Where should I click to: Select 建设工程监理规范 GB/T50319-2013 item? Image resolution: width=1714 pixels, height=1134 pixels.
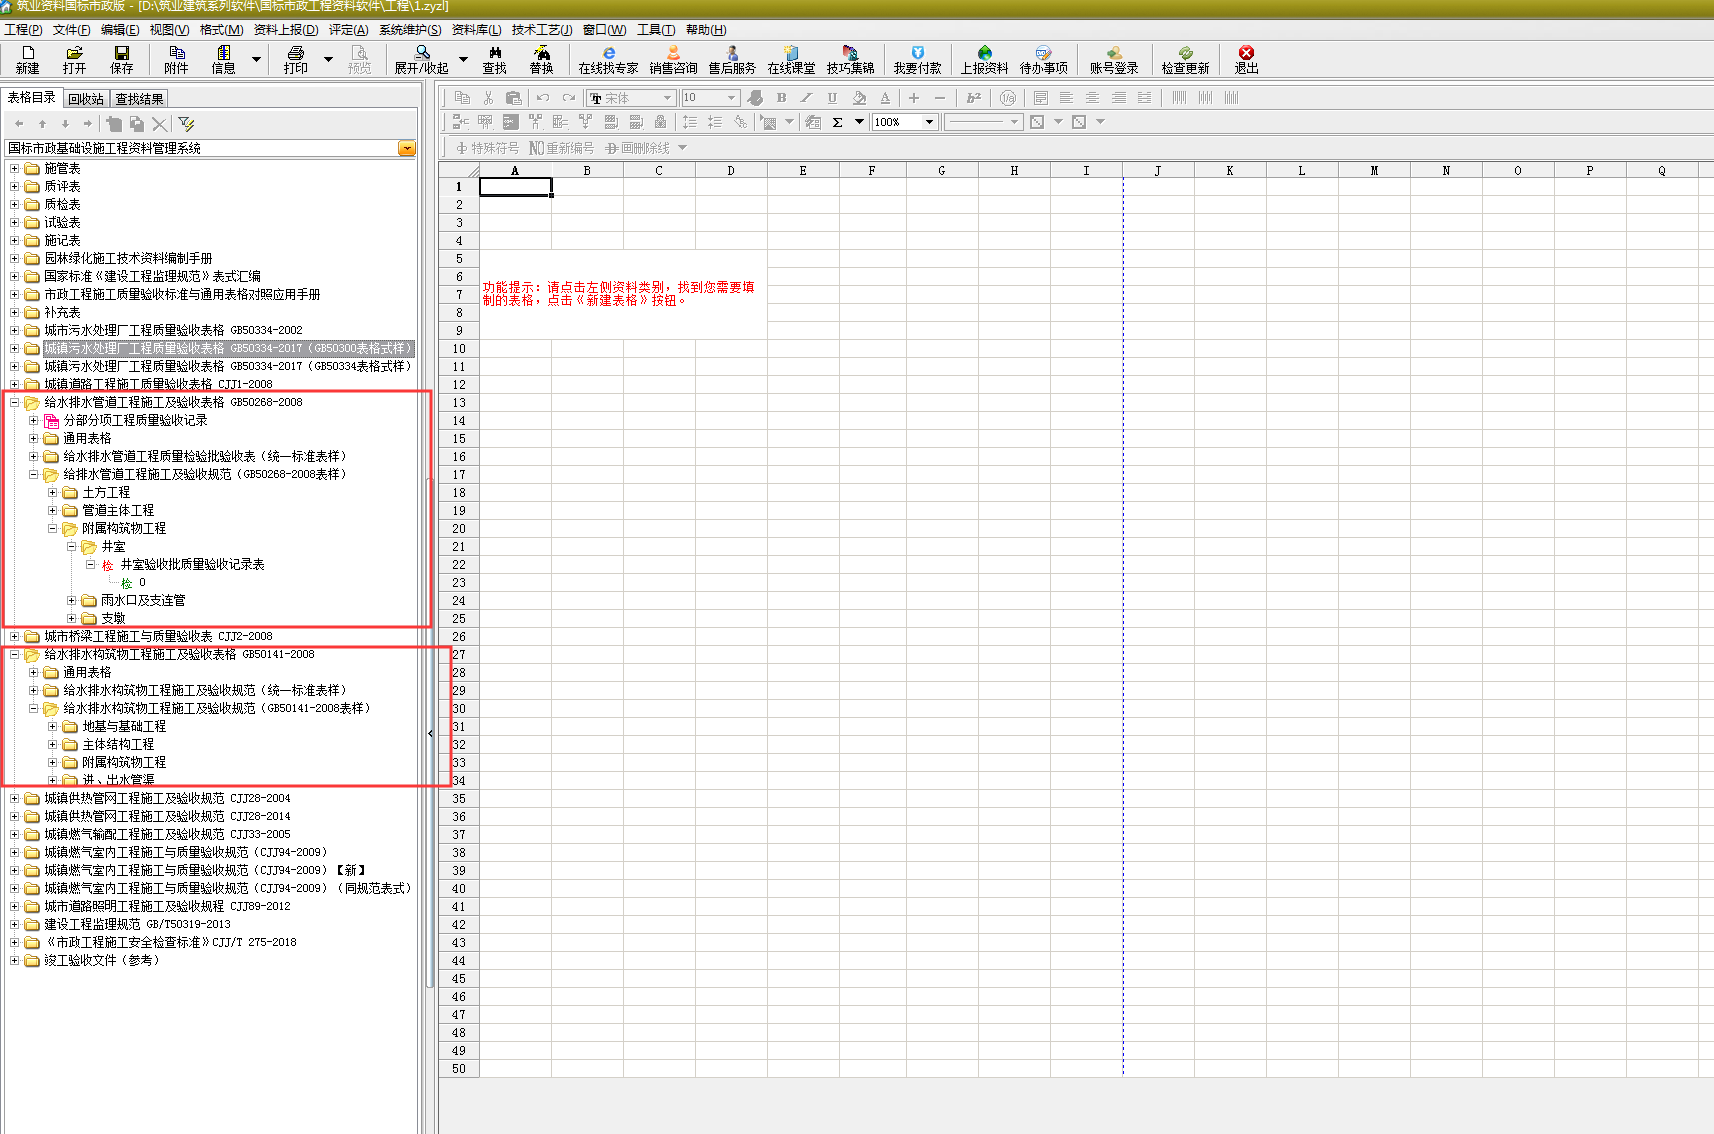137,924
